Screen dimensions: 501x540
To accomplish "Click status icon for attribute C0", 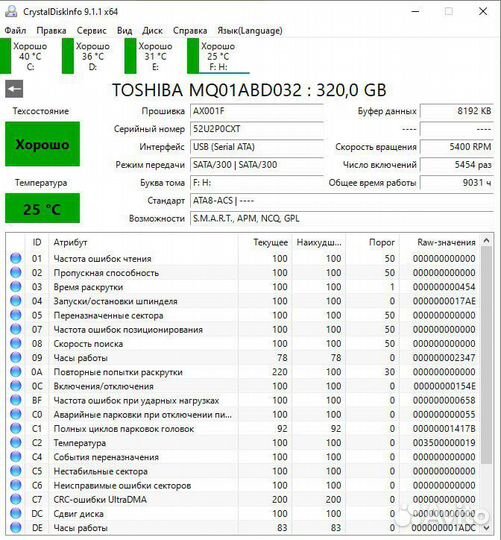I will click(x=15, y=414).
